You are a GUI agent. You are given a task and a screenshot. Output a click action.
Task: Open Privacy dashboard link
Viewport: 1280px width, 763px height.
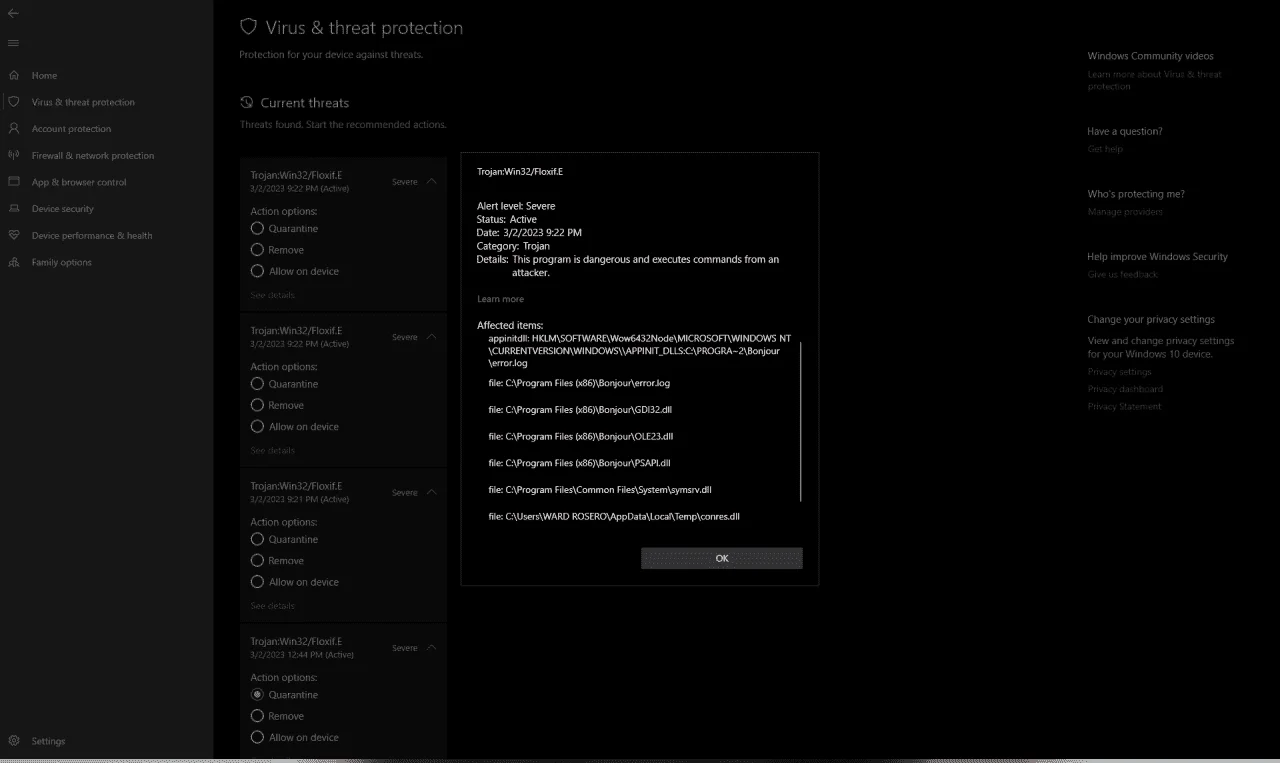click(1125, 389)
